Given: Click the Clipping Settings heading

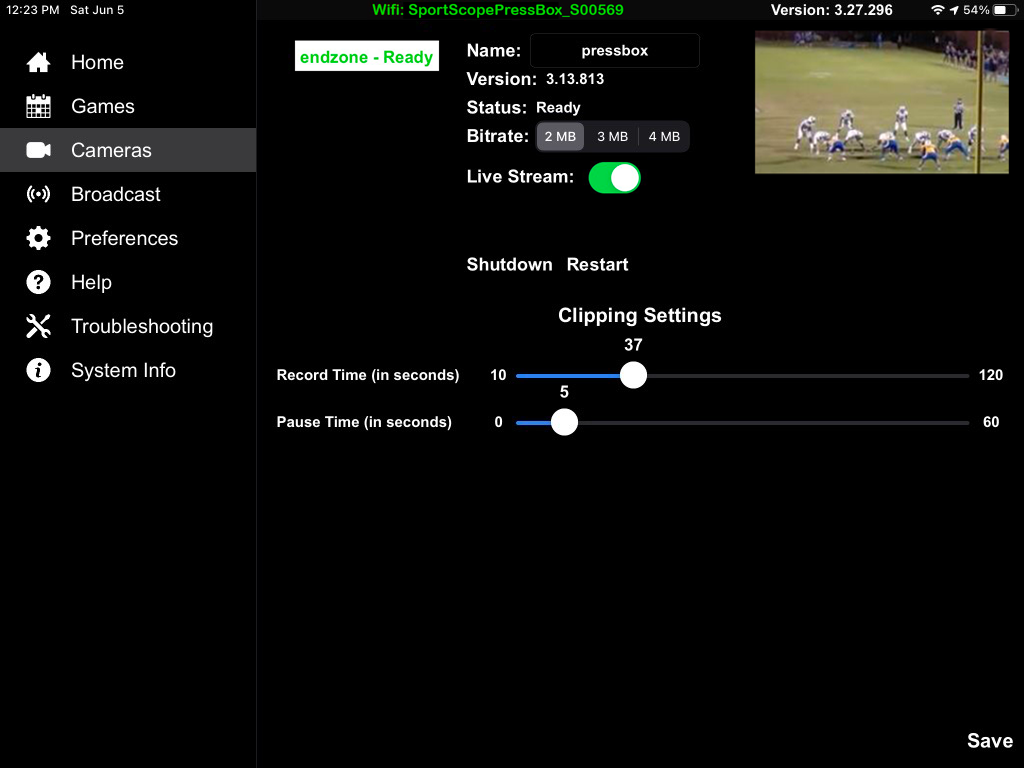Looking at the screenshot, I should click(639, 315).
